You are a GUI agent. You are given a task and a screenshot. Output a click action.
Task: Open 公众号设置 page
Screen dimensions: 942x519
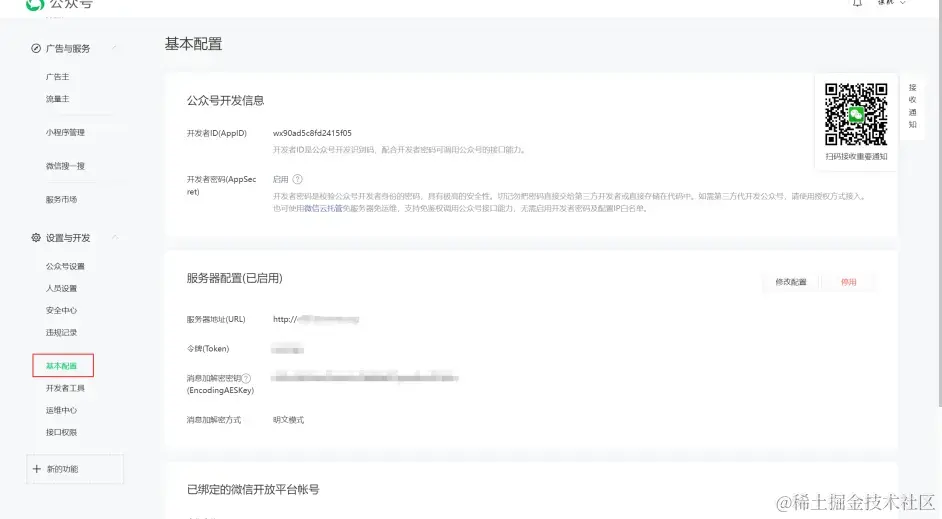pos(65,266)
